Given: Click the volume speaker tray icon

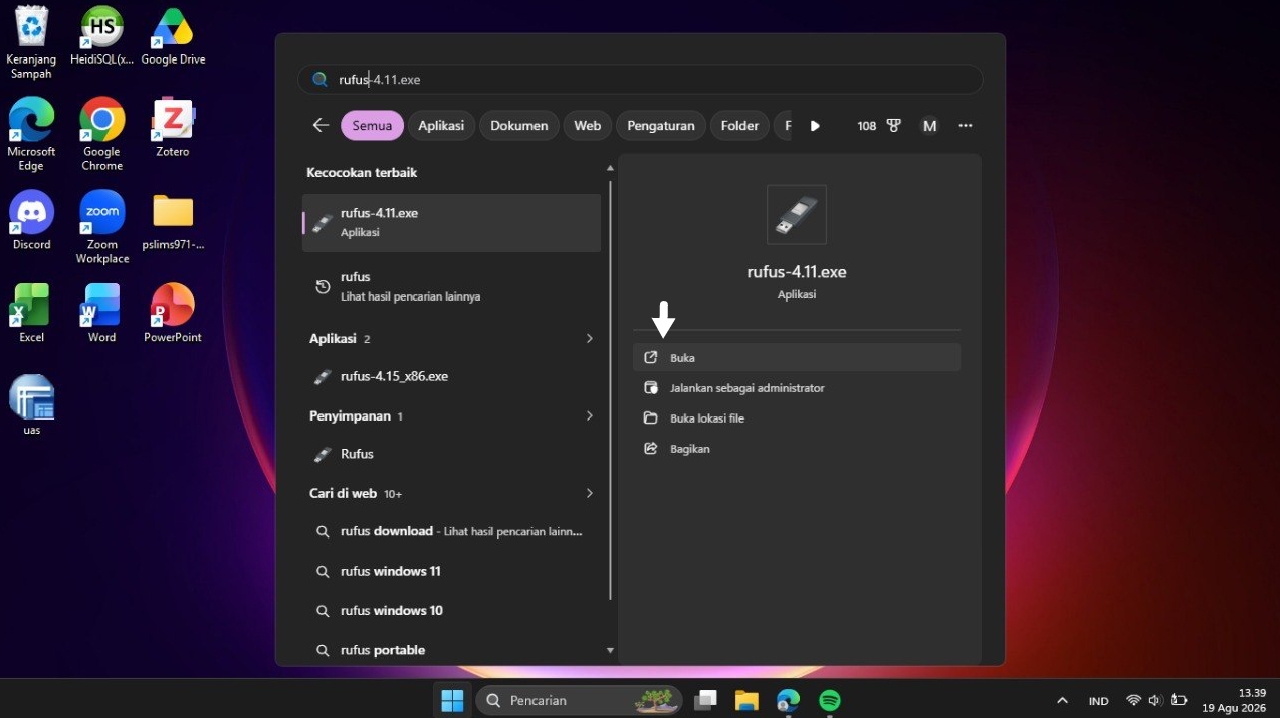Looking at the screenshot, I should (x=1155, y=701).
